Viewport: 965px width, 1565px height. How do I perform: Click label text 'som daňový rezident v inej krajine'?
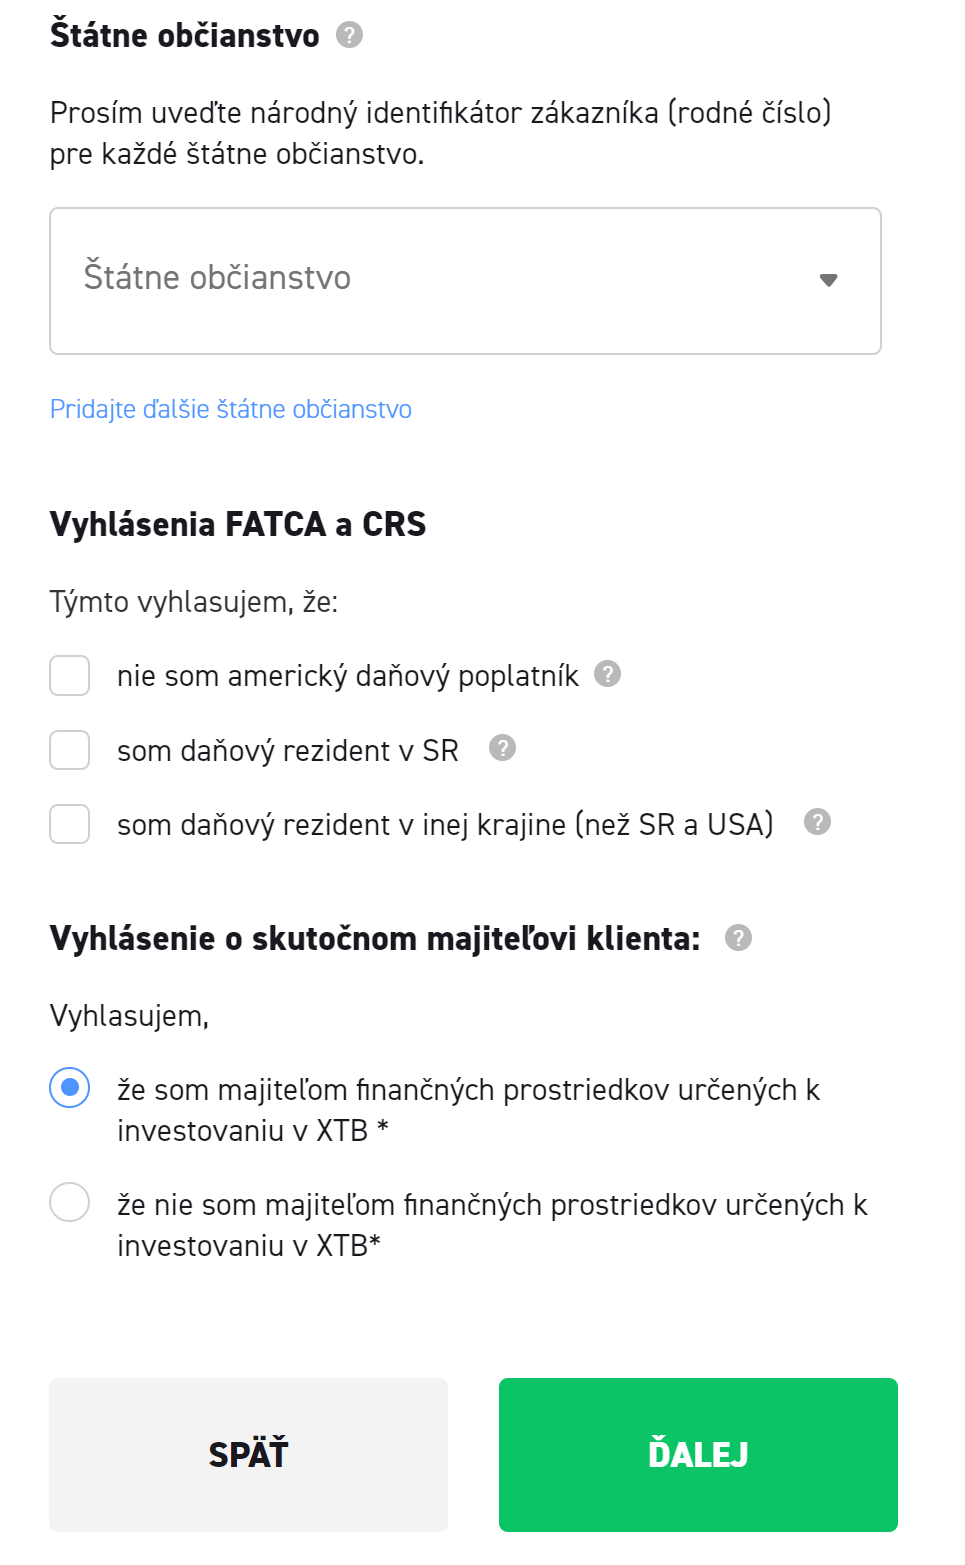(445, 824)
